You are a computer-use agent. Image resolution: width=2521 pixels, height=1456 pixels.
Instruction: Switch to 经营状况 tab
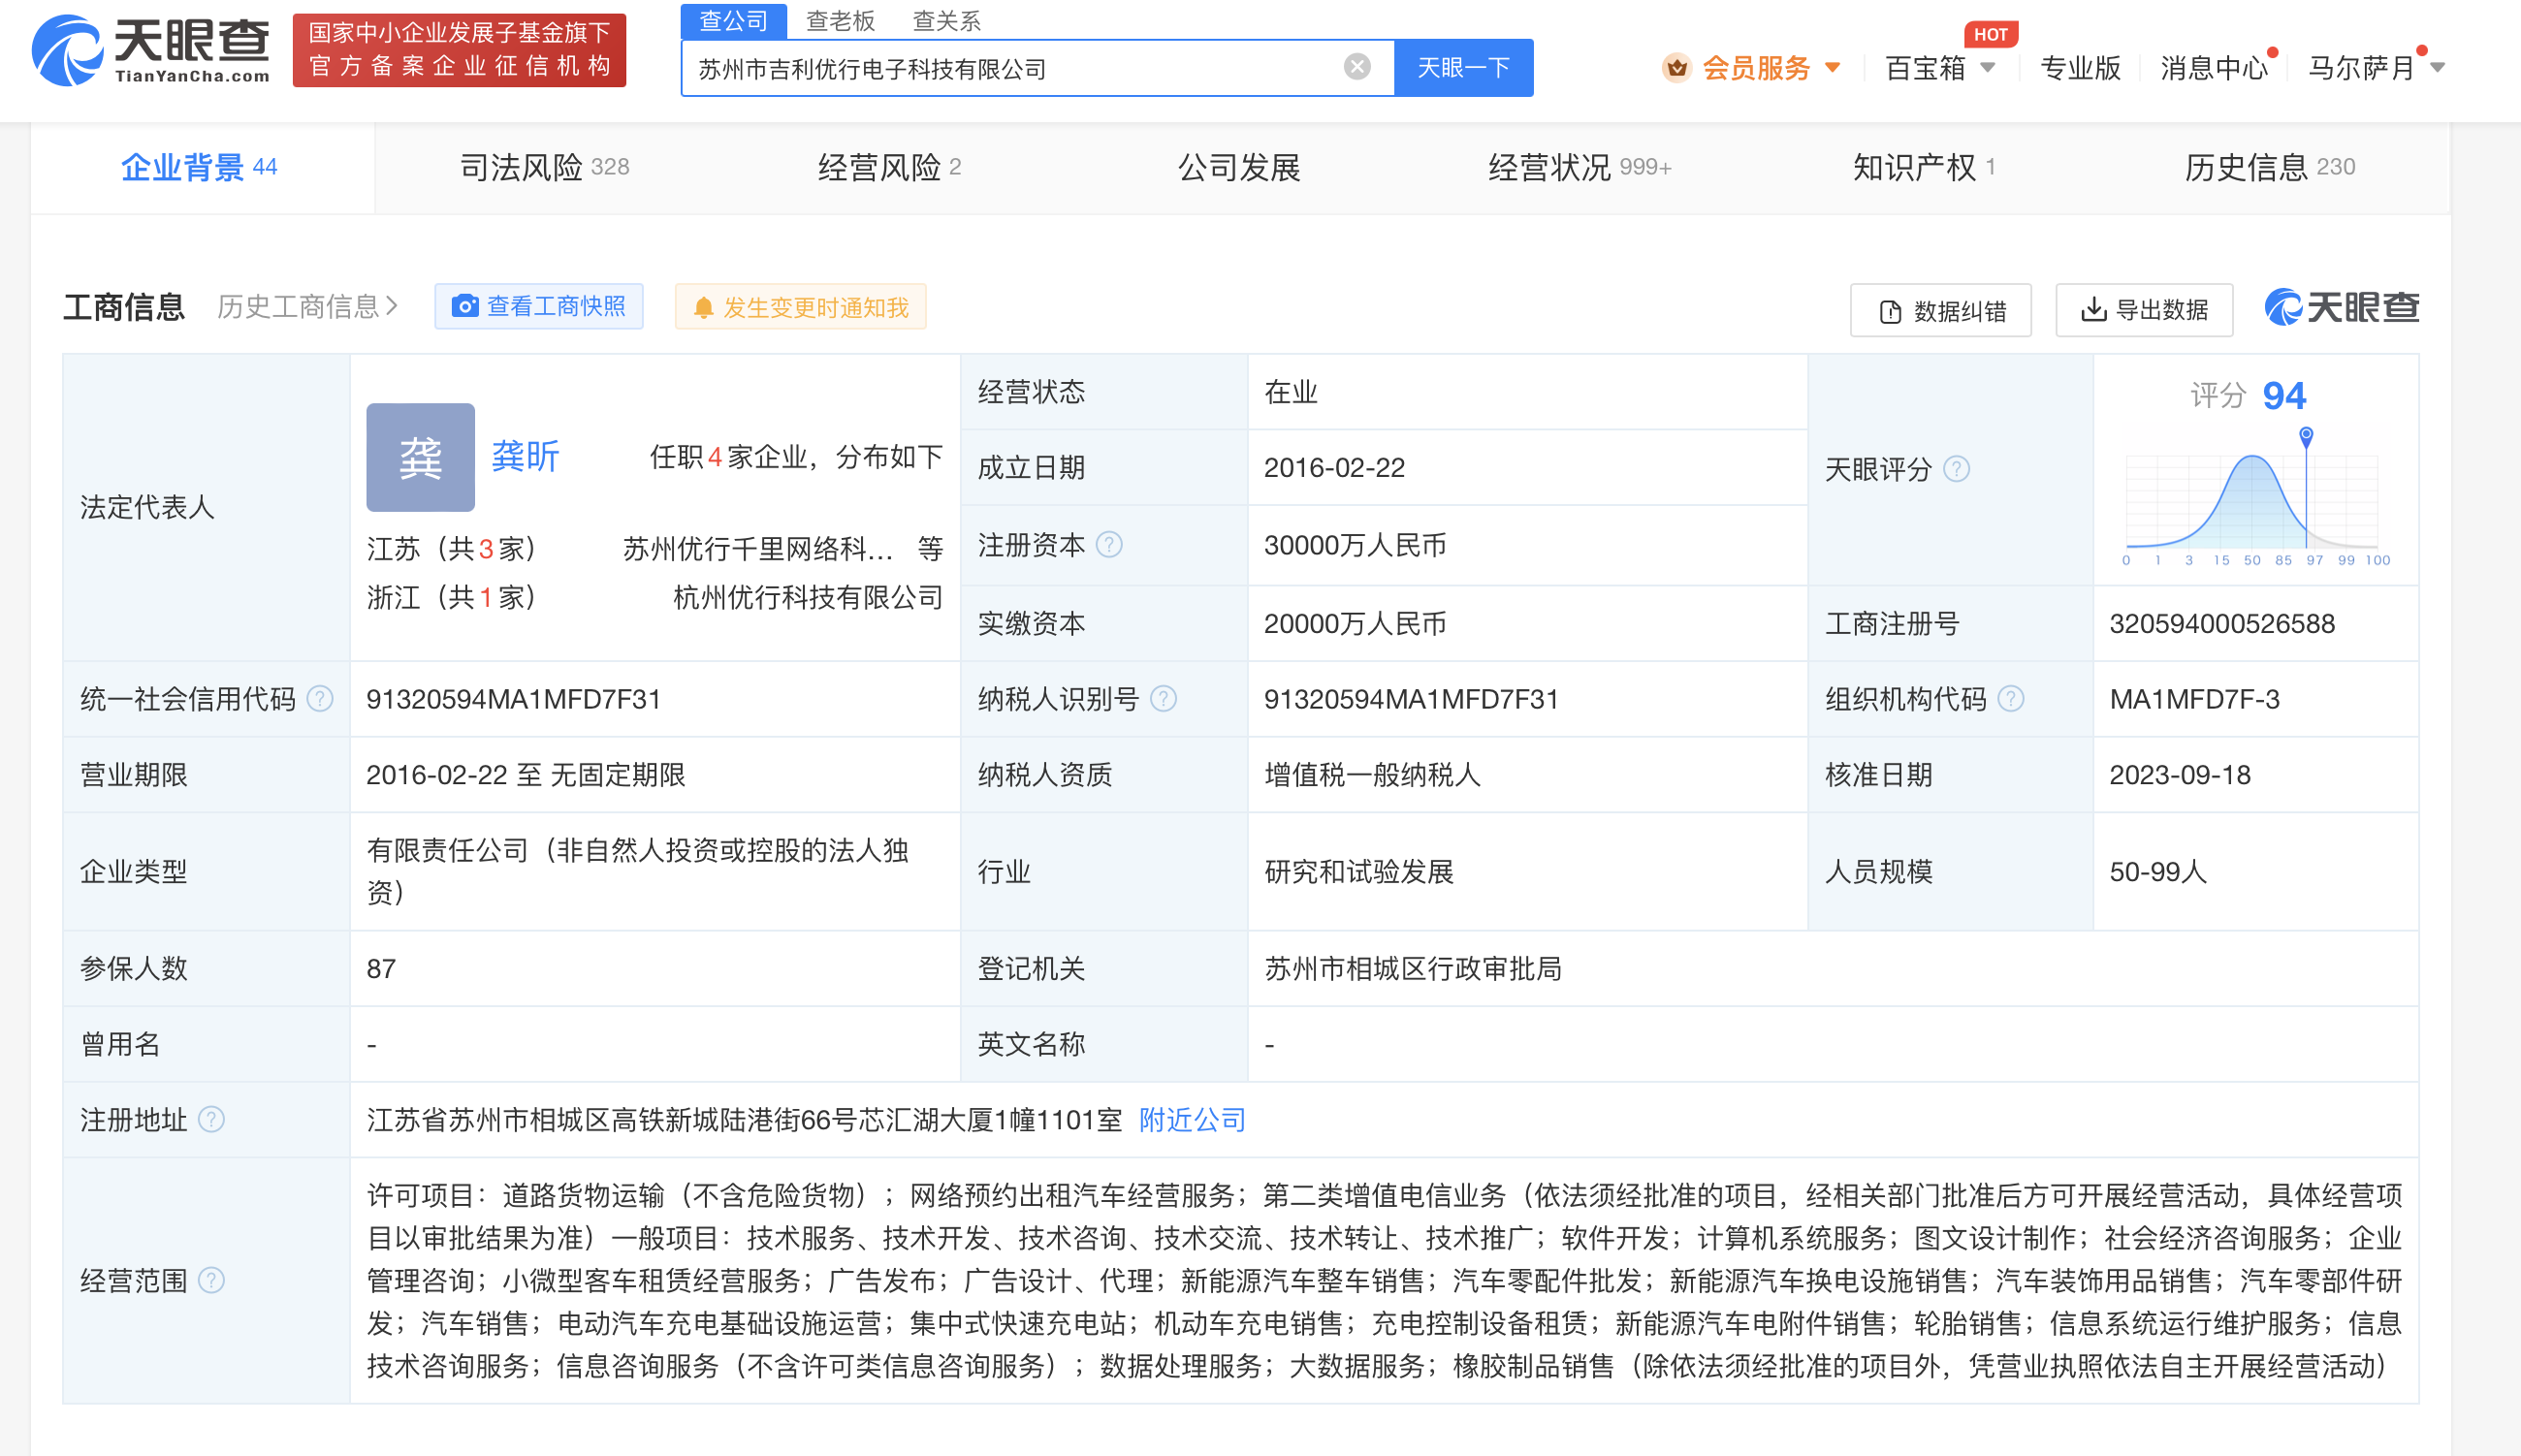tap(1579, 167)
